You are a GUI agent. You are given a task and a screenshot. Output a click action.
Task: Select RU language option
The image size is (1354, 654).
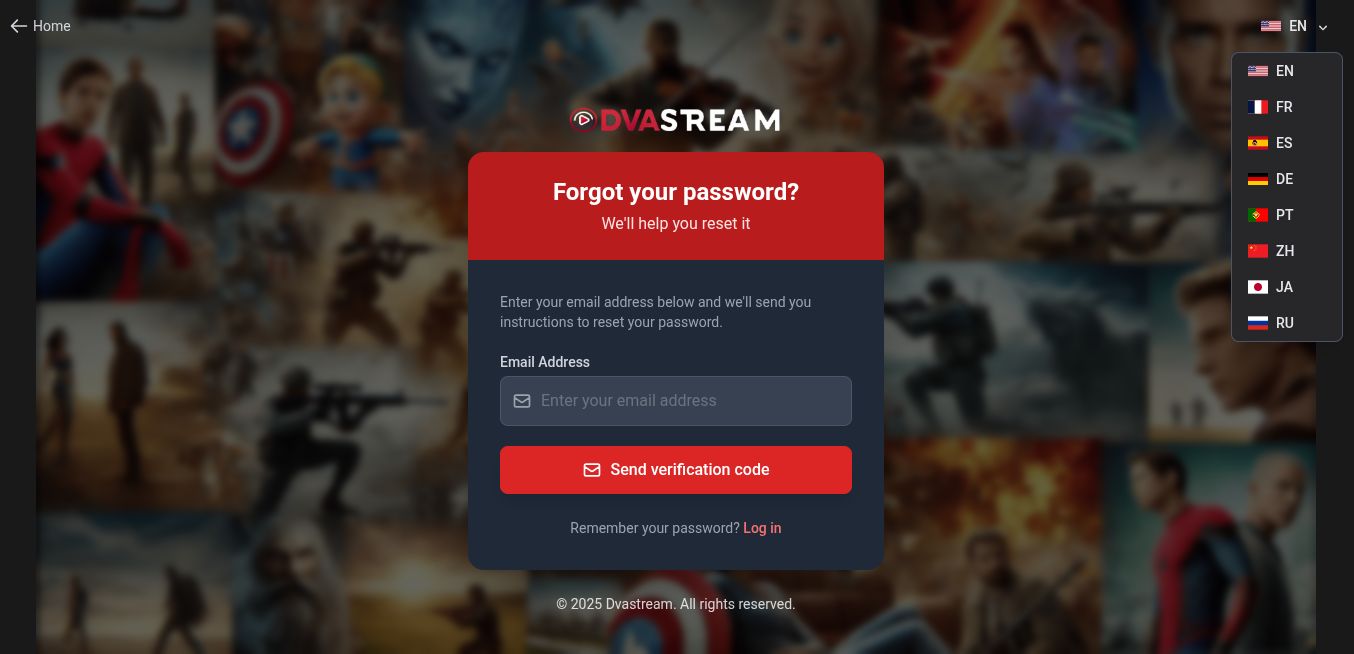1287,323
